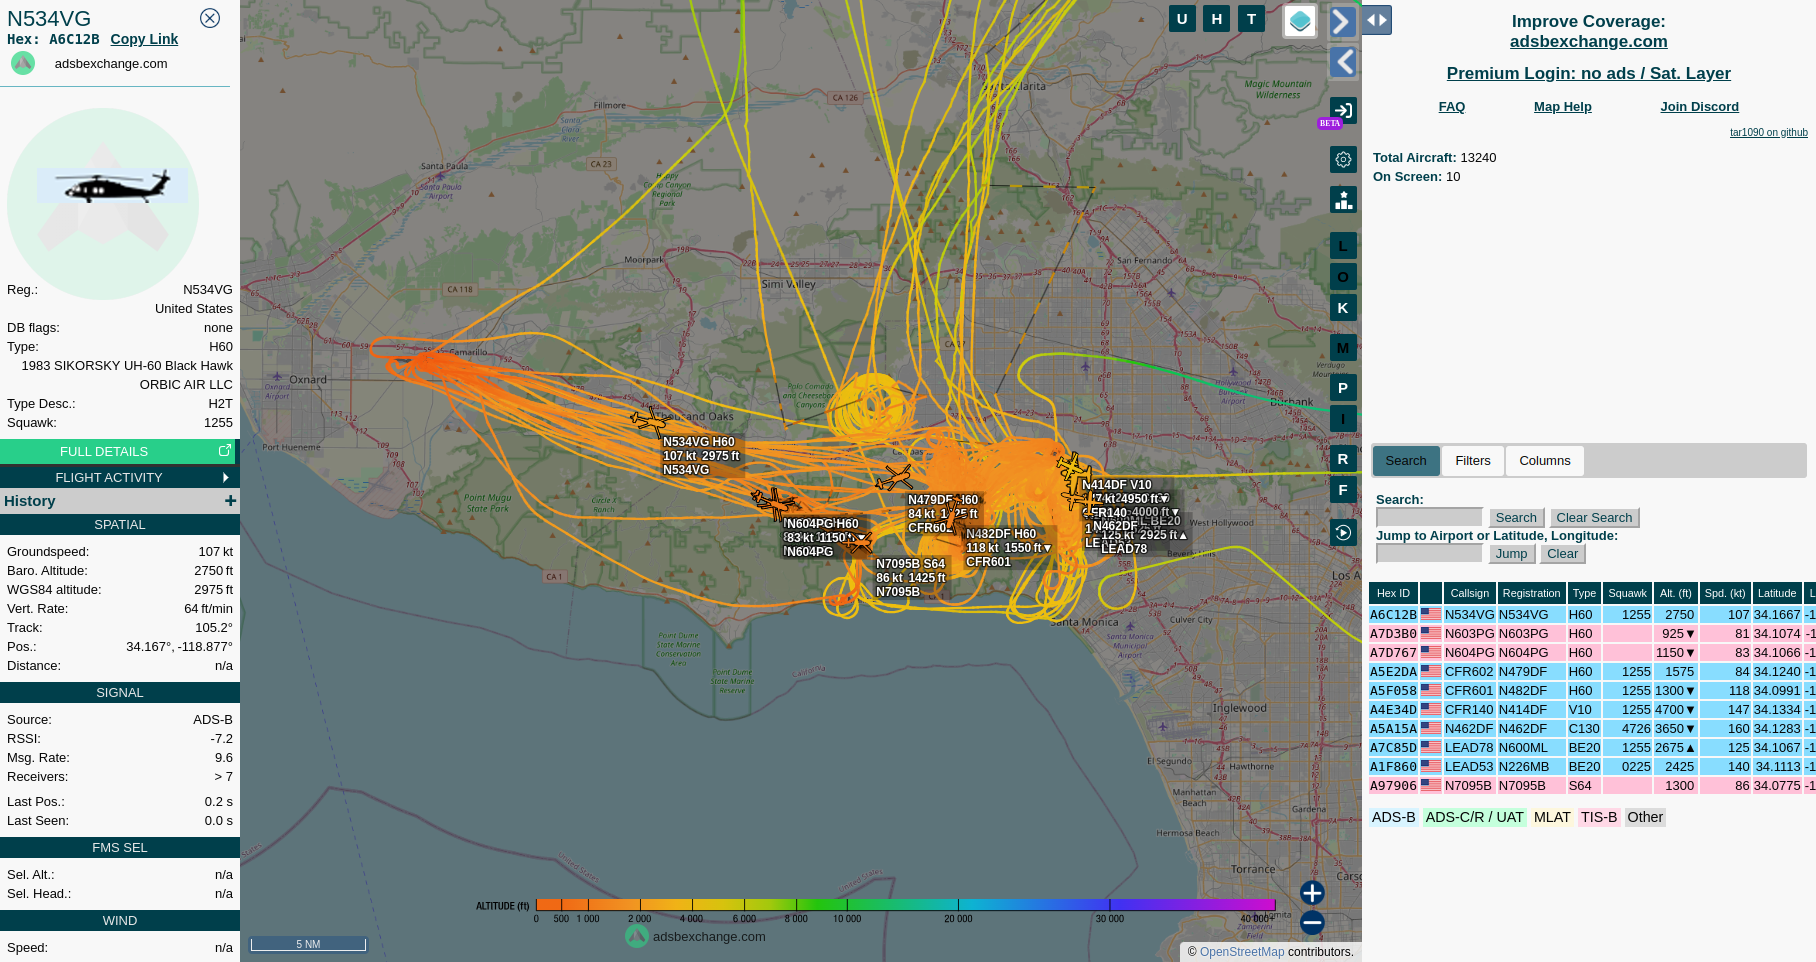This screenshot has width=1816, height=962.
Task: Click the Jump button
Action: tap(1511, 554)
